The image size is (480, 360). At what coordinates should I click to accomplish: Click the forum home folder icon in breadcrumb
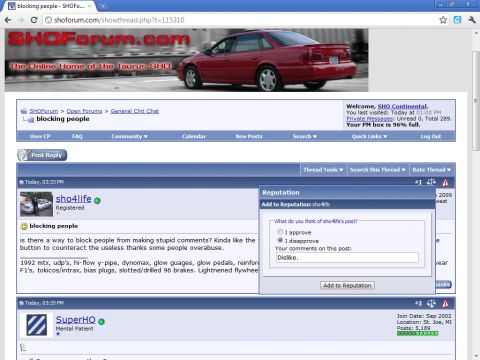tap(24, 111)
